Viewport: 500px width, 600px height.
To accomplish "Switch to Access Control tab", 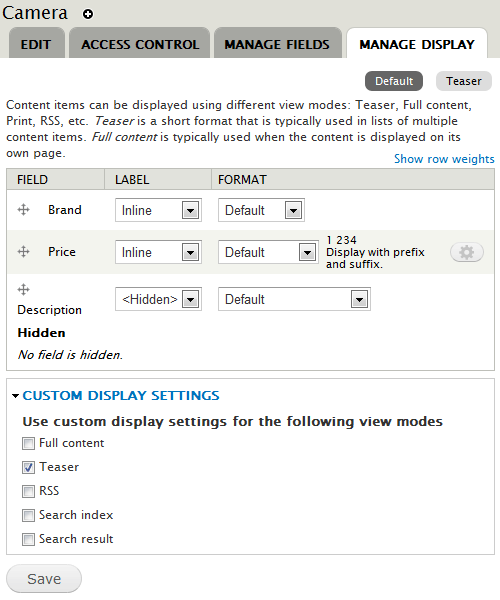I will (x=140, y=44).
